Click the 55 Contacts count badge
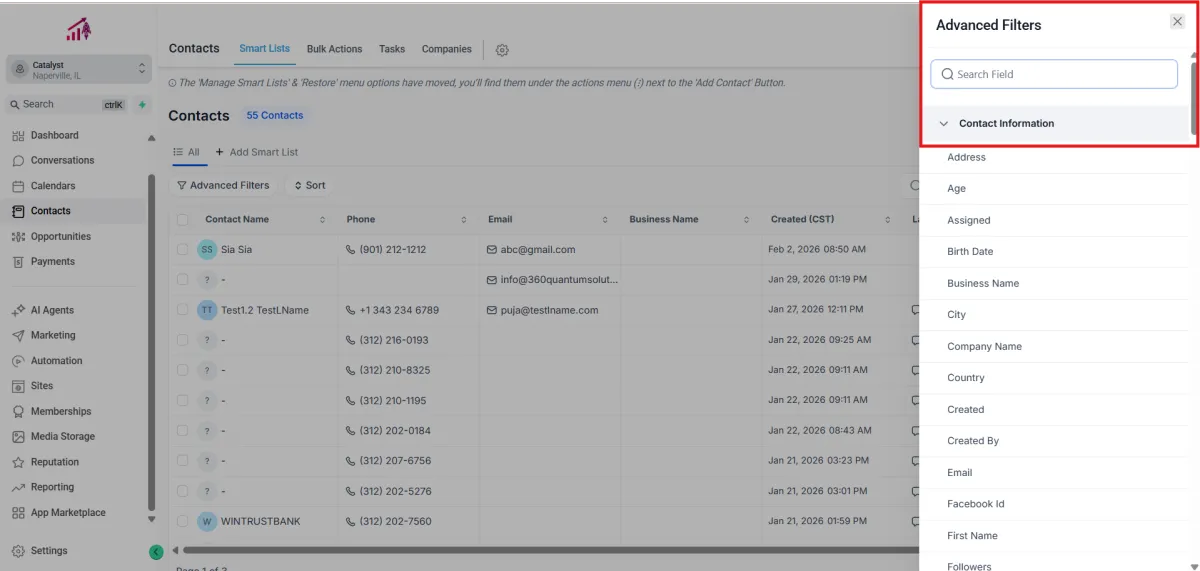 [275, 116]
